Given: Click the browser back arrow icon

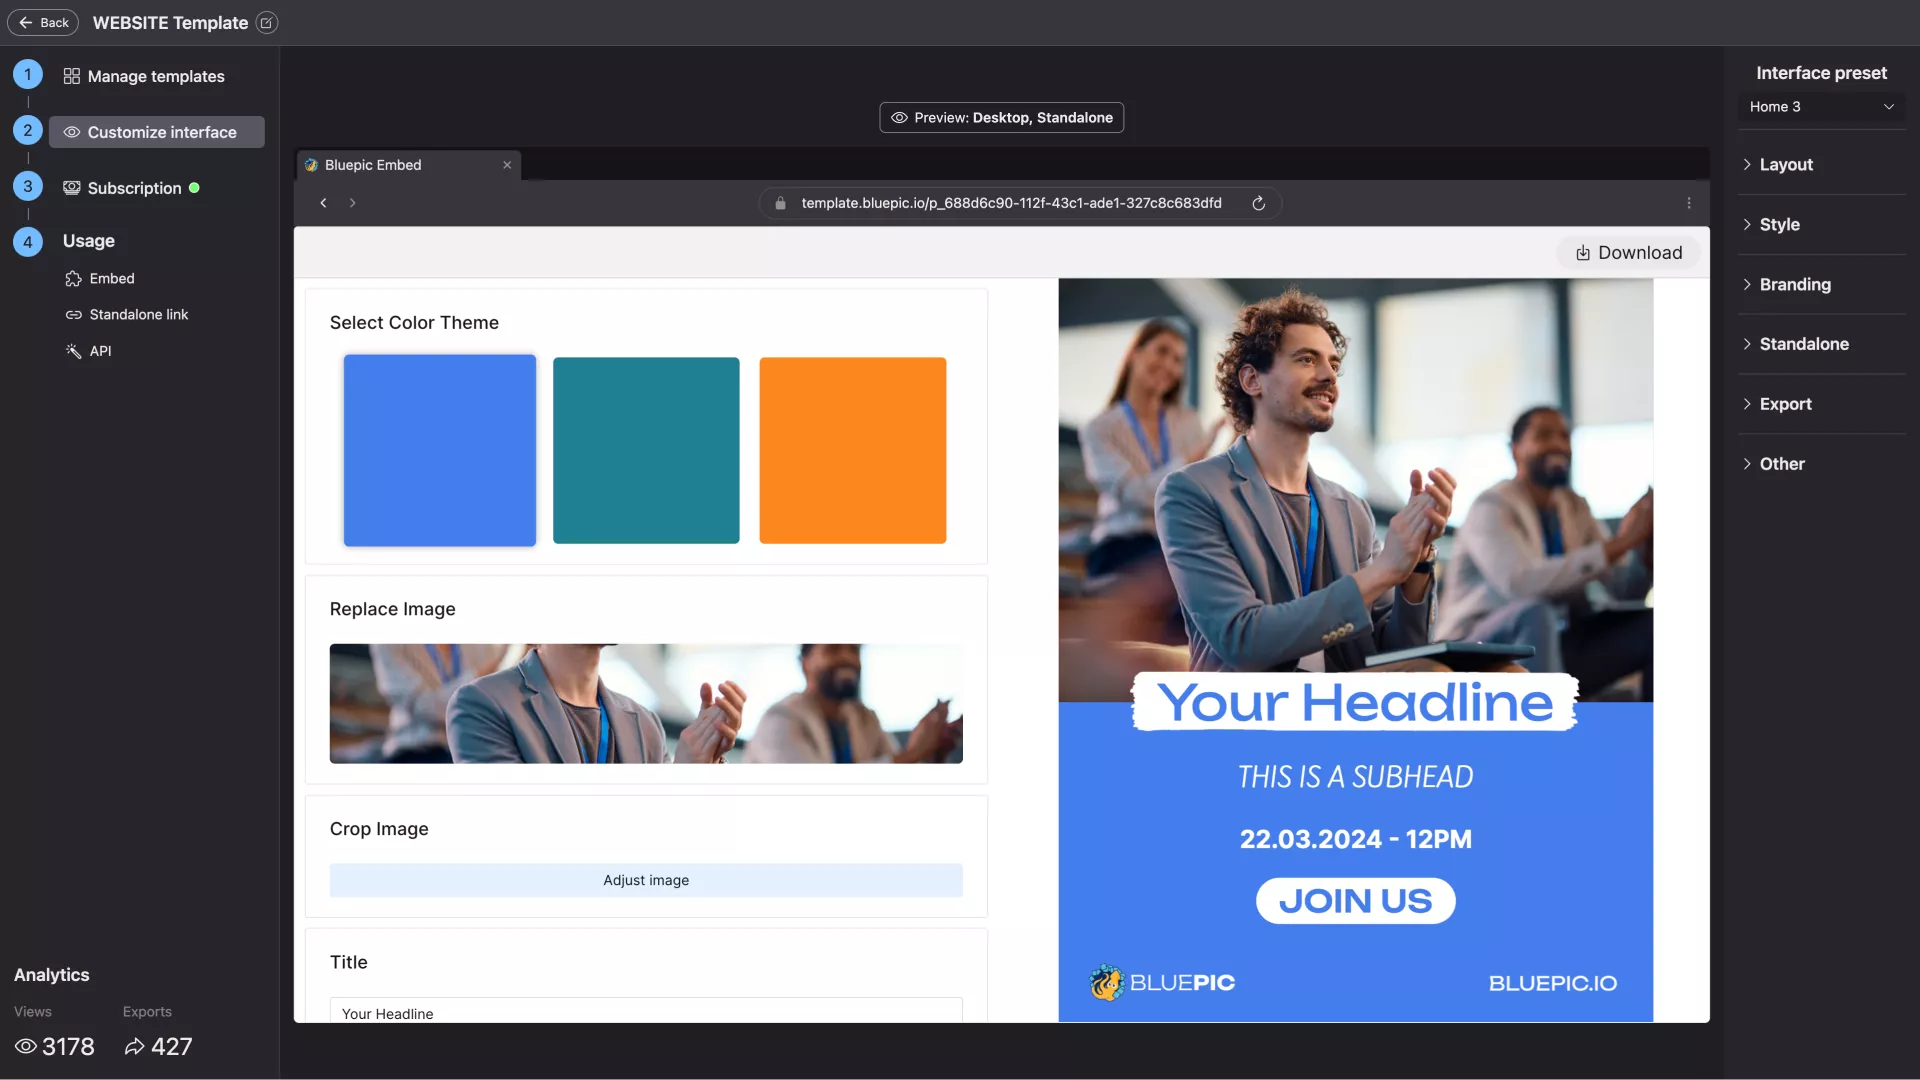Looking at the screenshot, I should point(323,203).
